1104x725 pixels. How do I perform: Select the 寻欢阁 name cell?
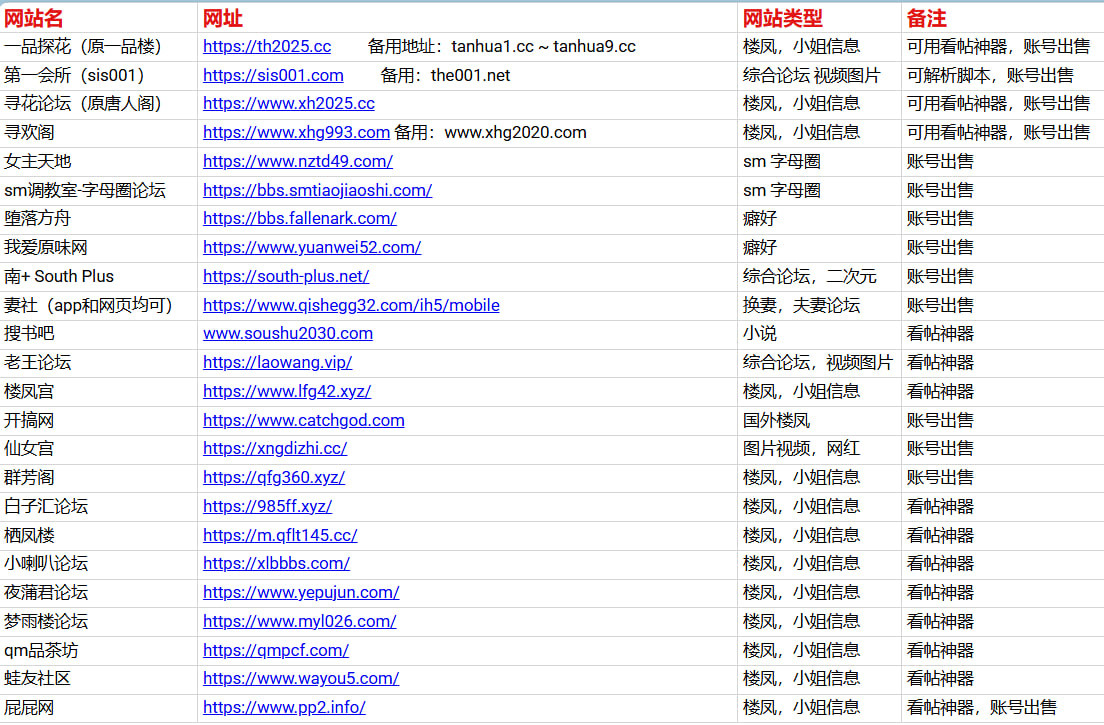[99, 132]
